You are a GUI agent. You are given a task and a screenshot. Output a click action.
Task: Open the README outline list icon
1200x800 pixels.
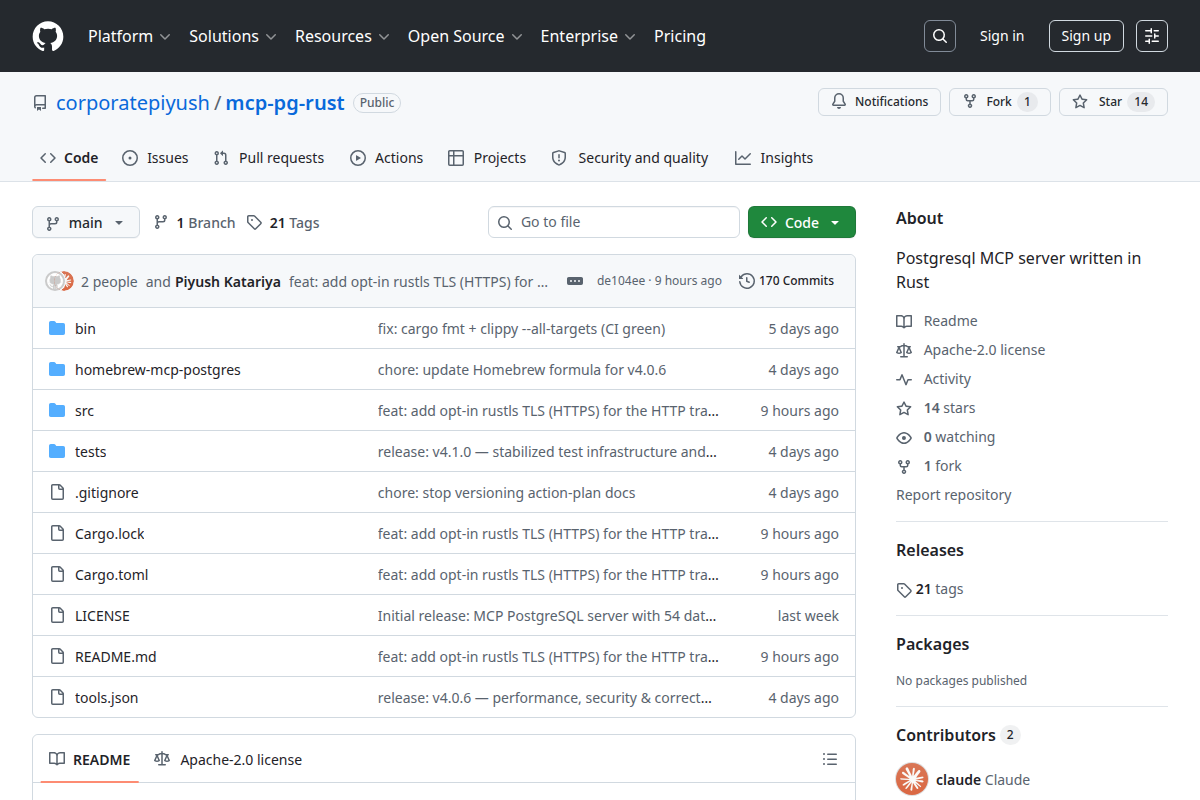(x=829, y=760)
